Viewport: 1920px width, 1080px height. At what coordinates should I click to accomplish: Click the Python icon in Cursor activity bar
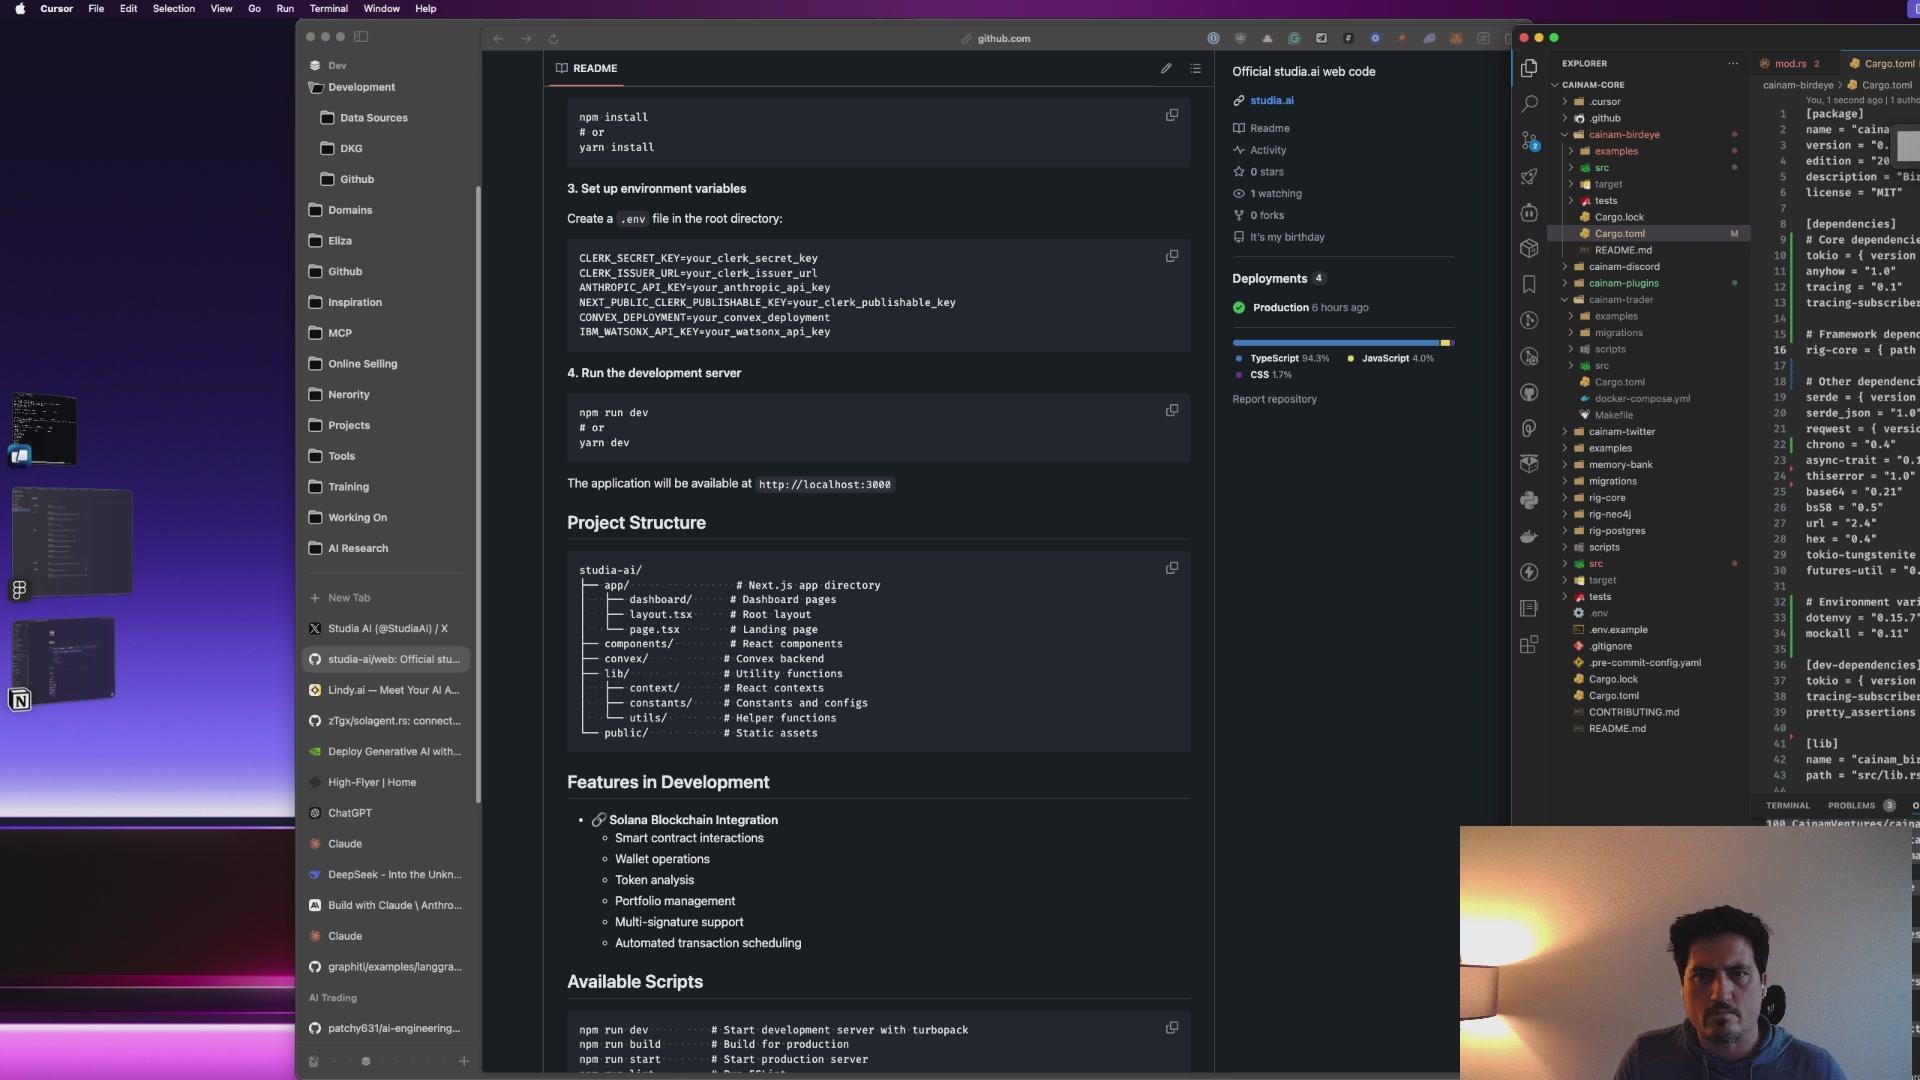click(x=1529, y=500)
